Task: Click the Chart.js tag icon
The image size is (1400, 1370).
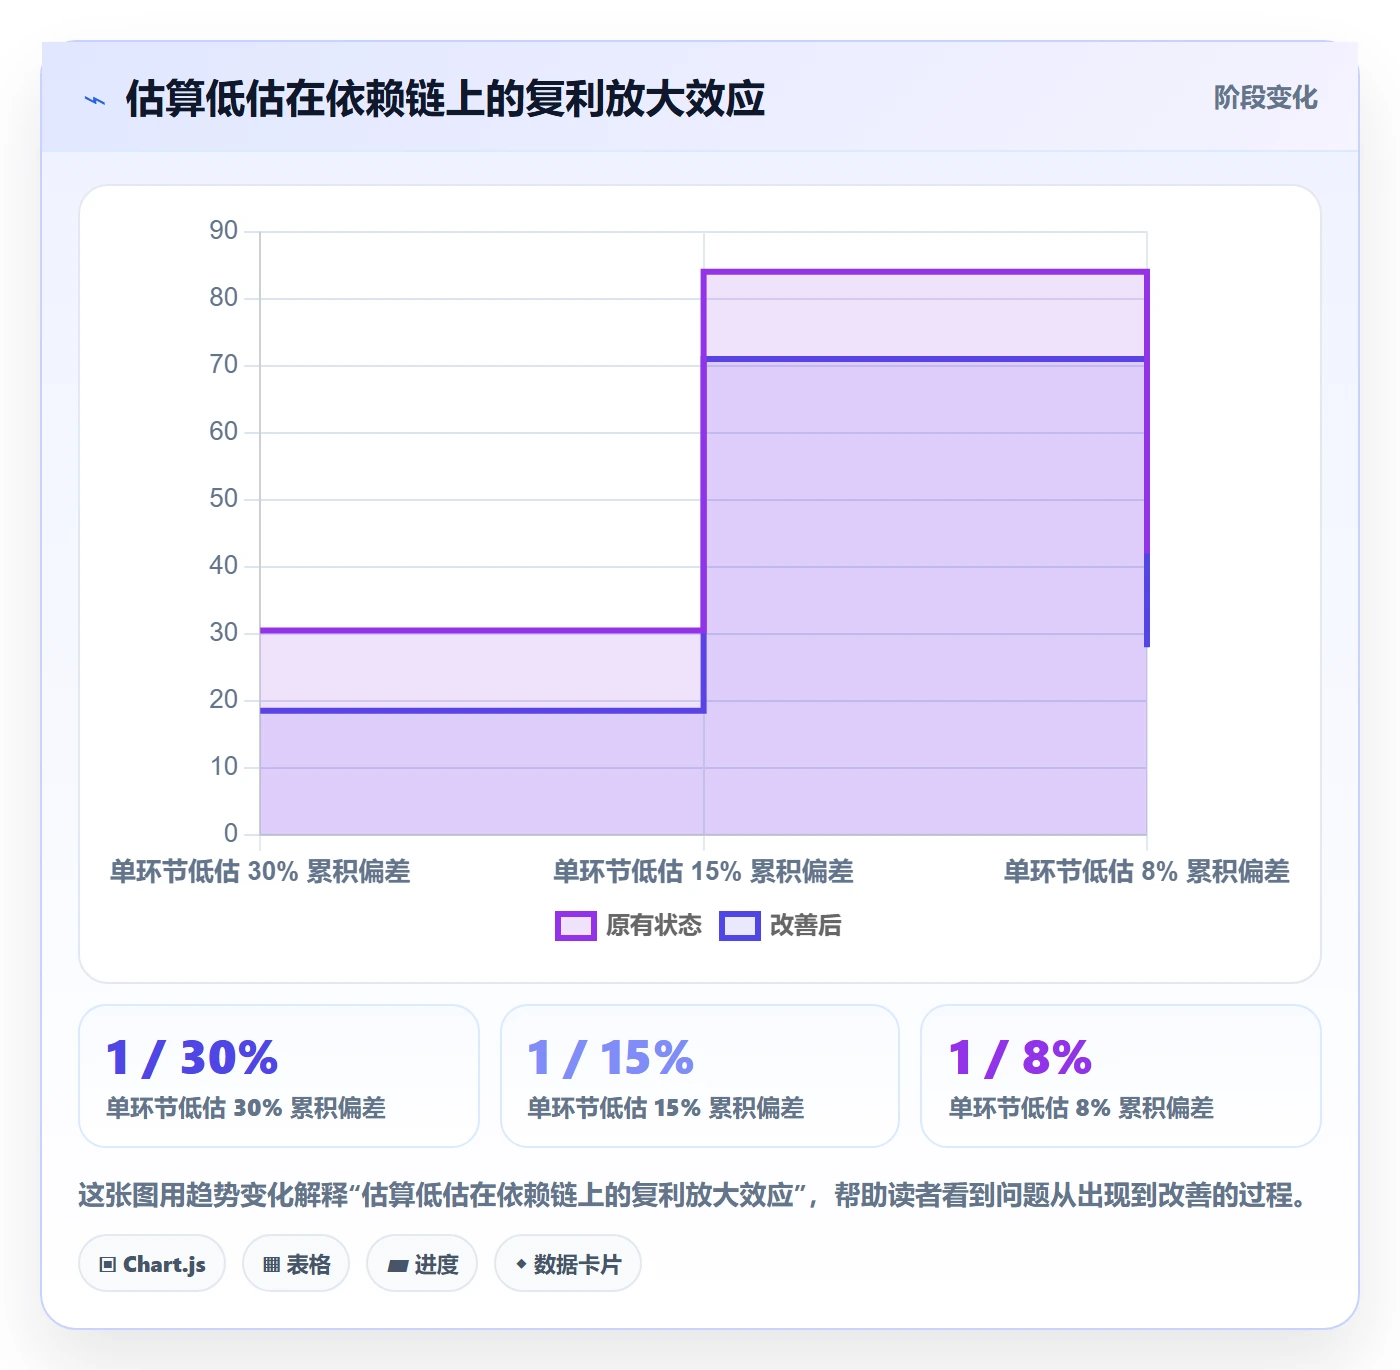Action: (108, 1265)
